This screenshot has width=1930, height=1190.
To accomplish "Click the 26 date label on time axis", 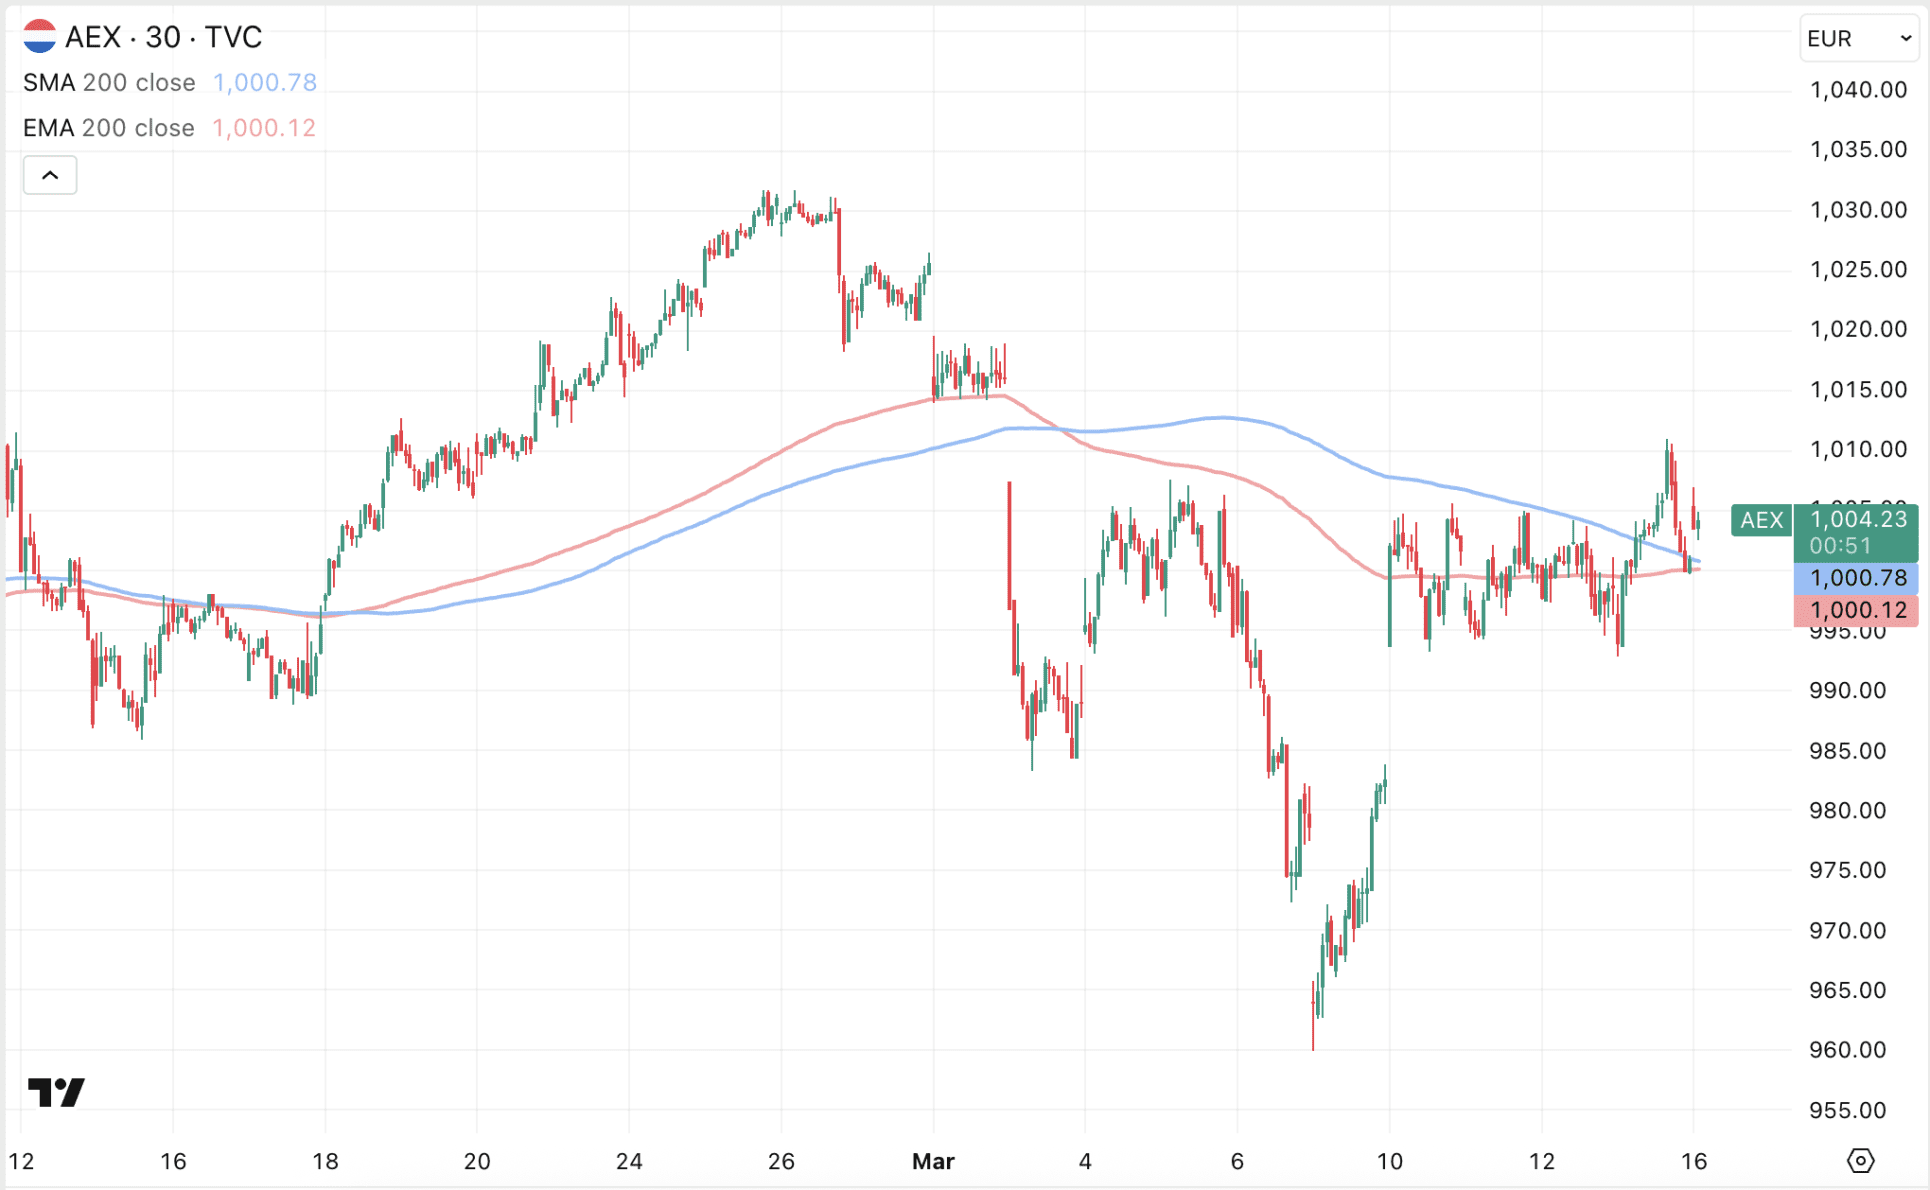I will [x=781, y=1161].
